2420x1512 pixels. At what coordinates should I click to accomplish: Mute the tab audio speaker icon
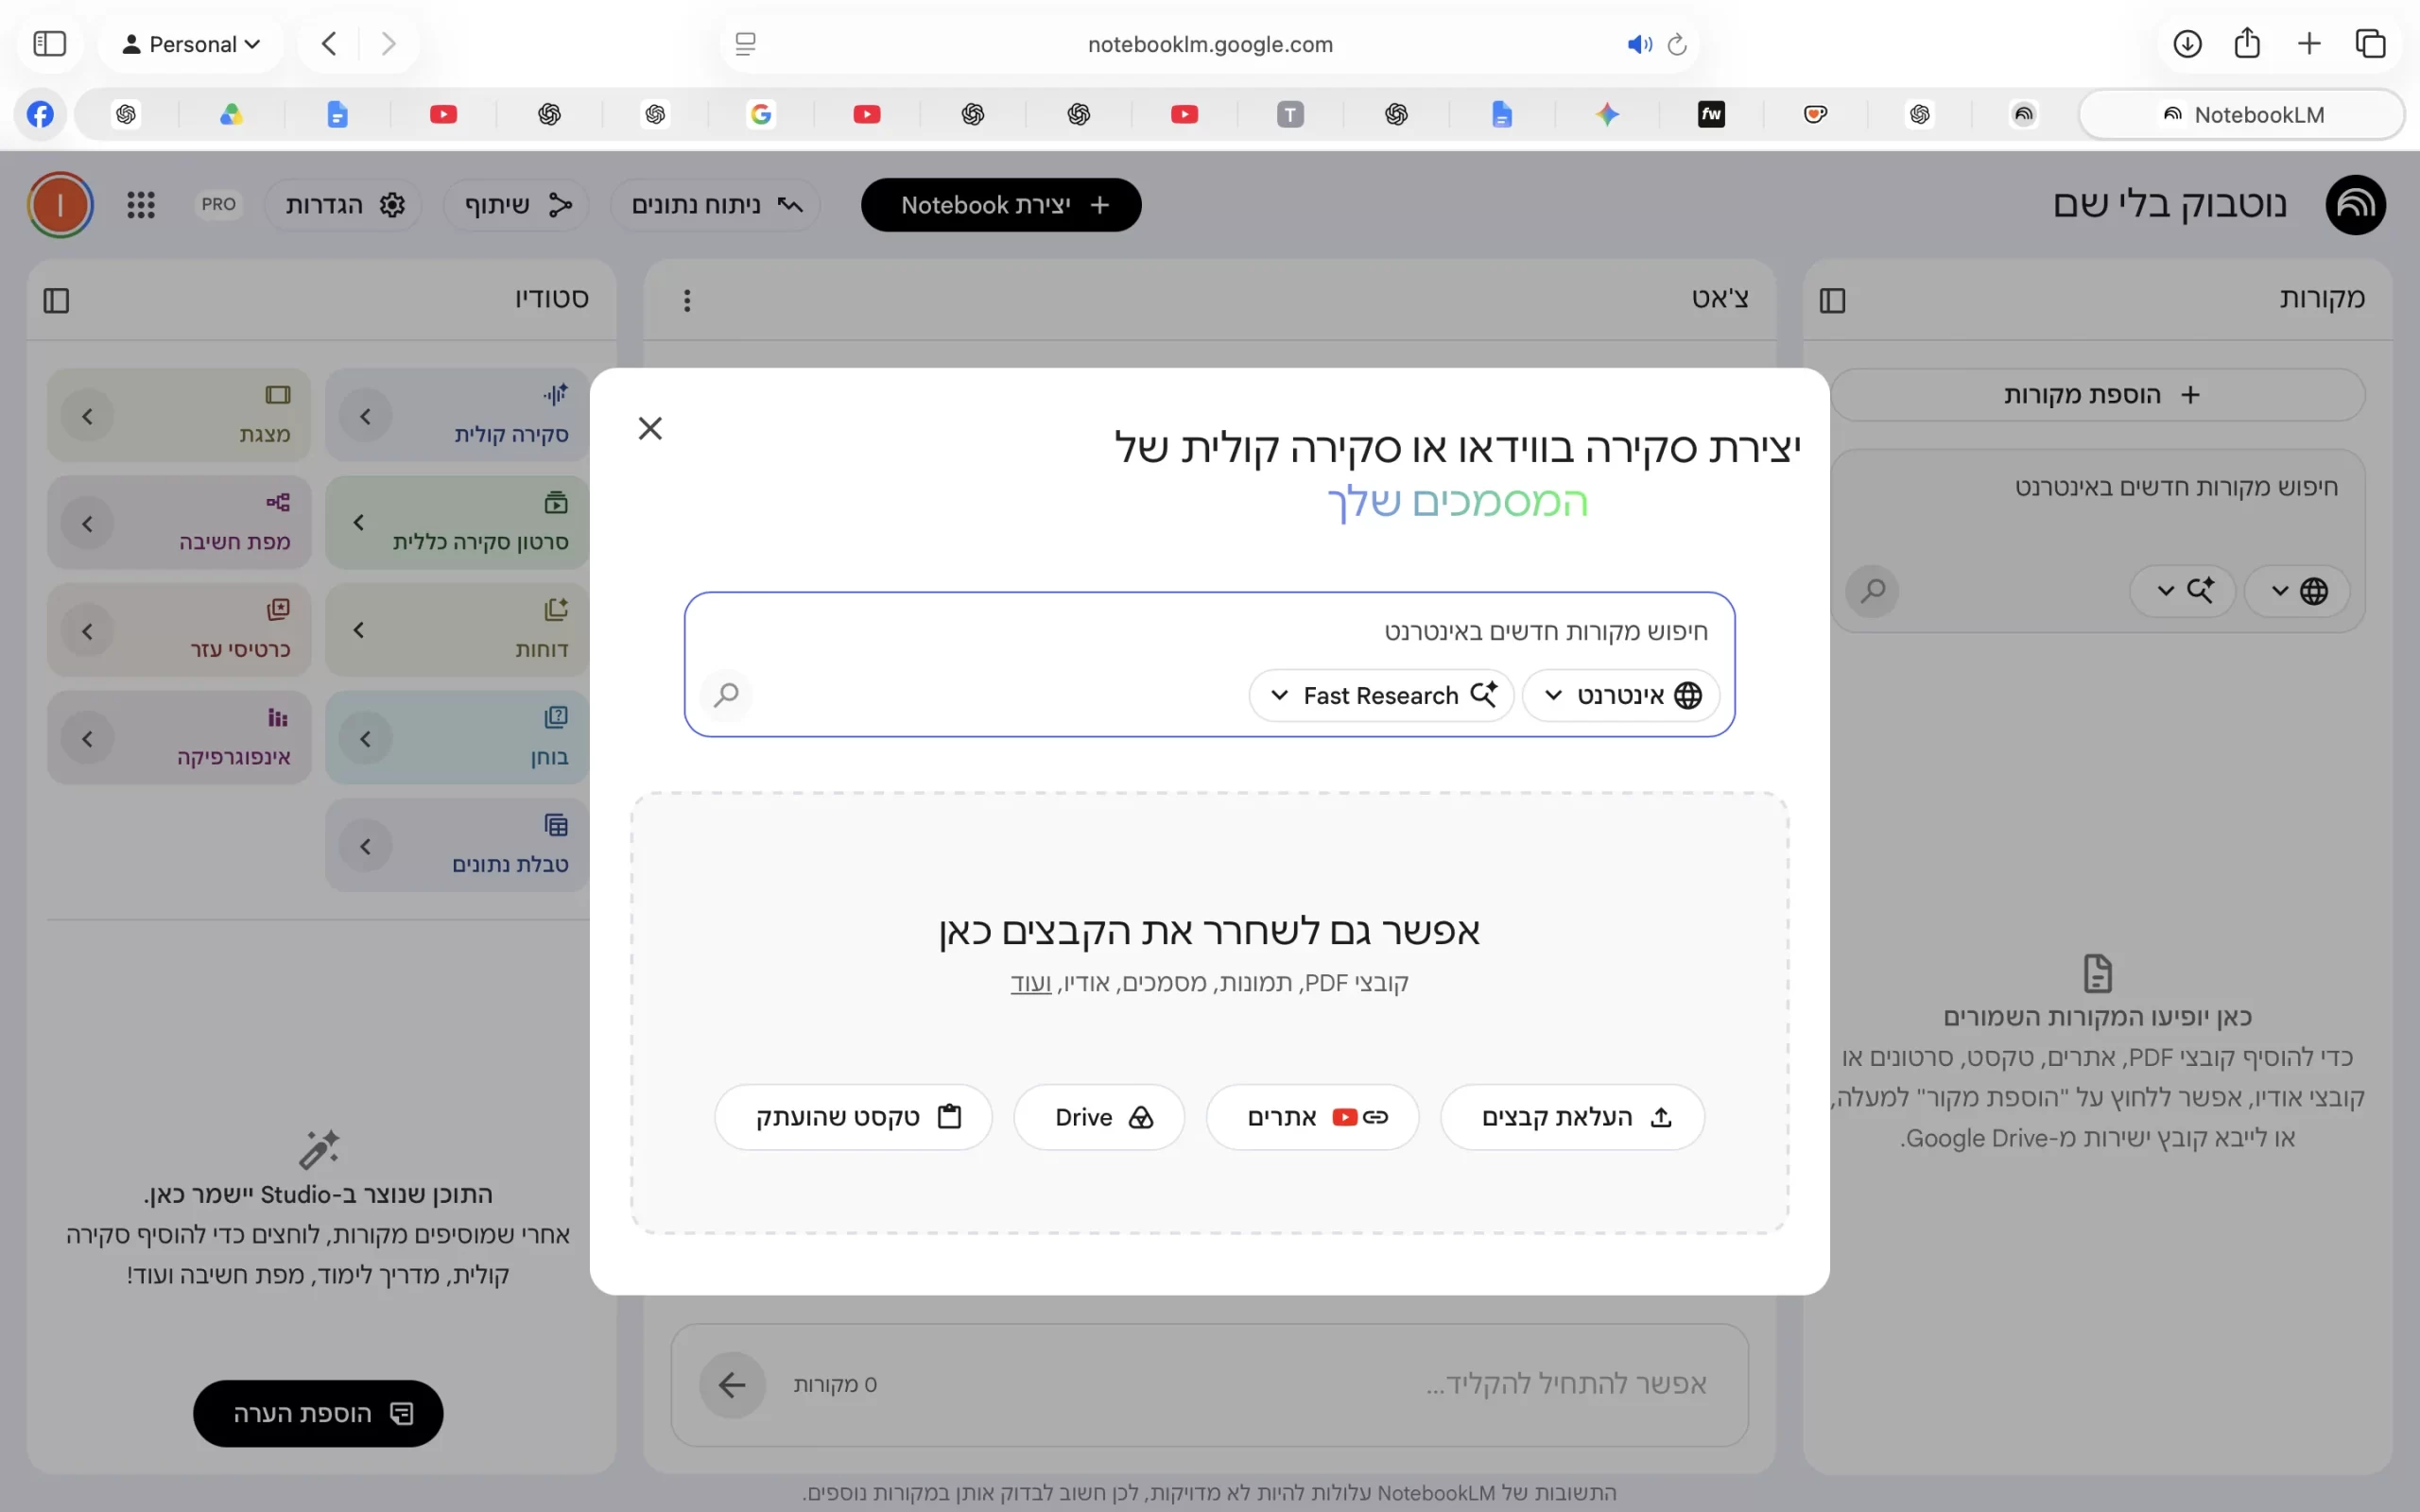(x=1638, y=44)
